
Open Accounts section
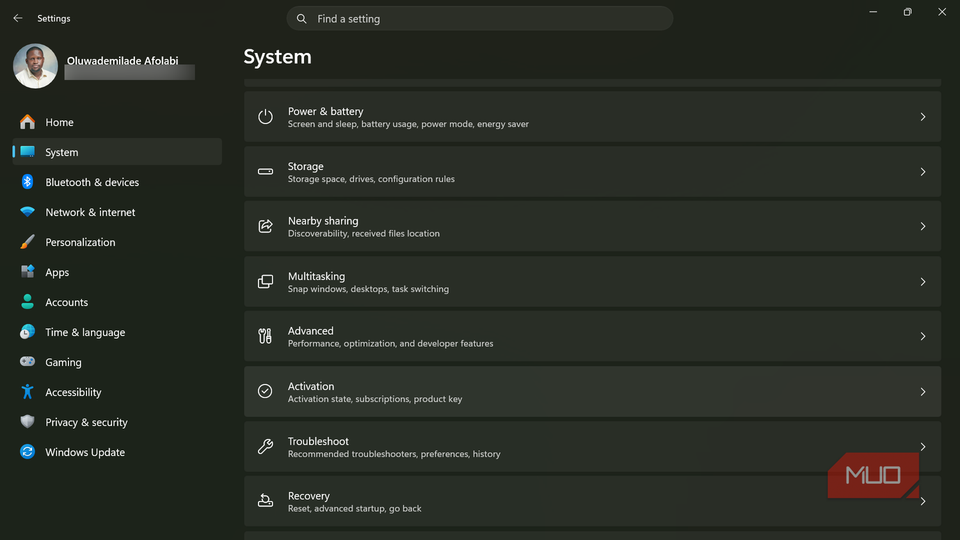point(117,302)
